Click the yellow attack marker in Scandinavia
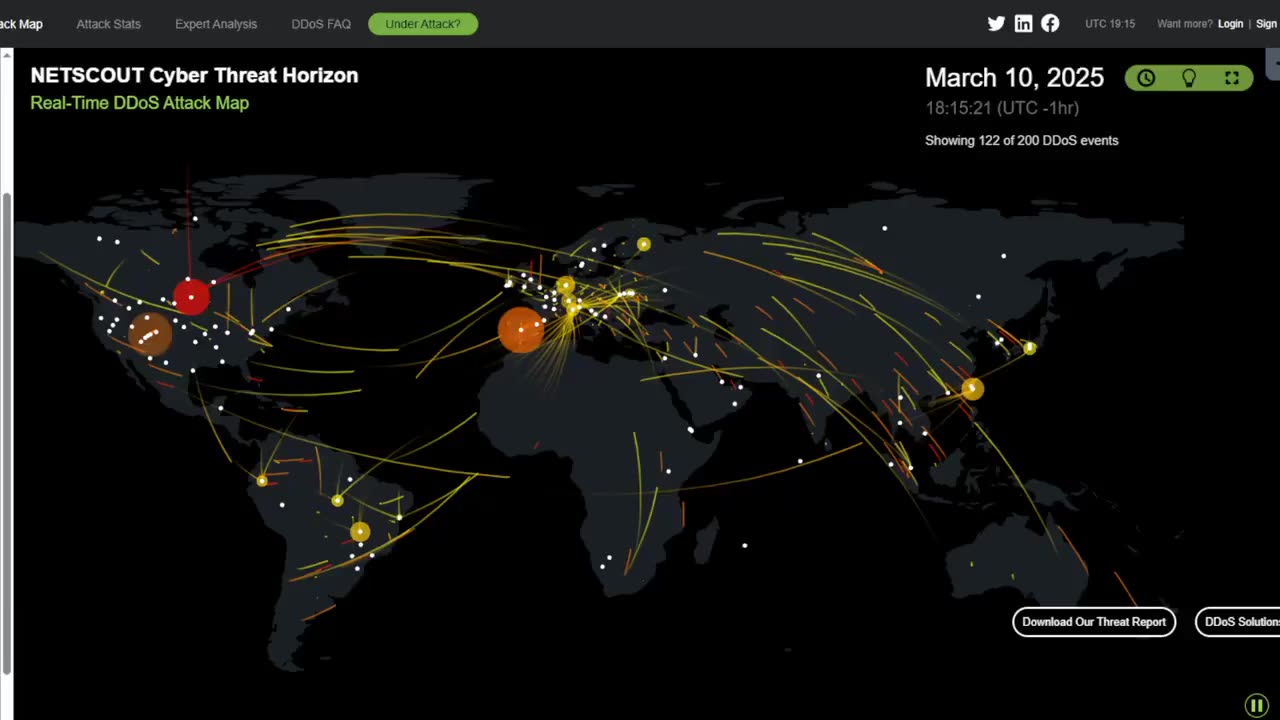Screen dimensions: 1280x720 643,244
